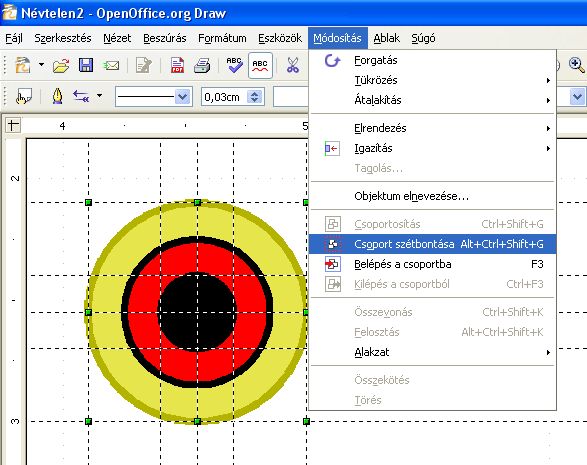Viewport: 587px width, 465px height.
Task: Click the Send document as e-mail icon
Action: 111,66
